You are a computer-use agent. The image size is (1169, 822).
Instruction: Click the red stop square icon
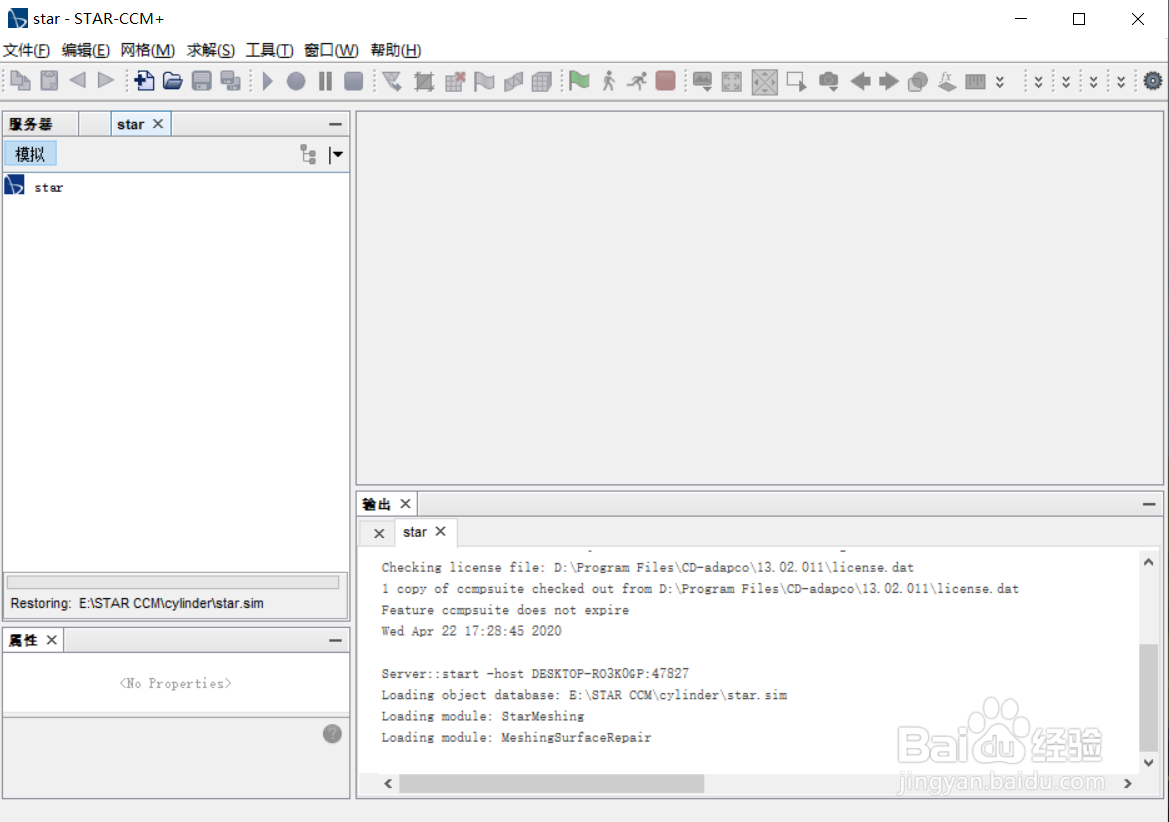[x=666, y=80]
